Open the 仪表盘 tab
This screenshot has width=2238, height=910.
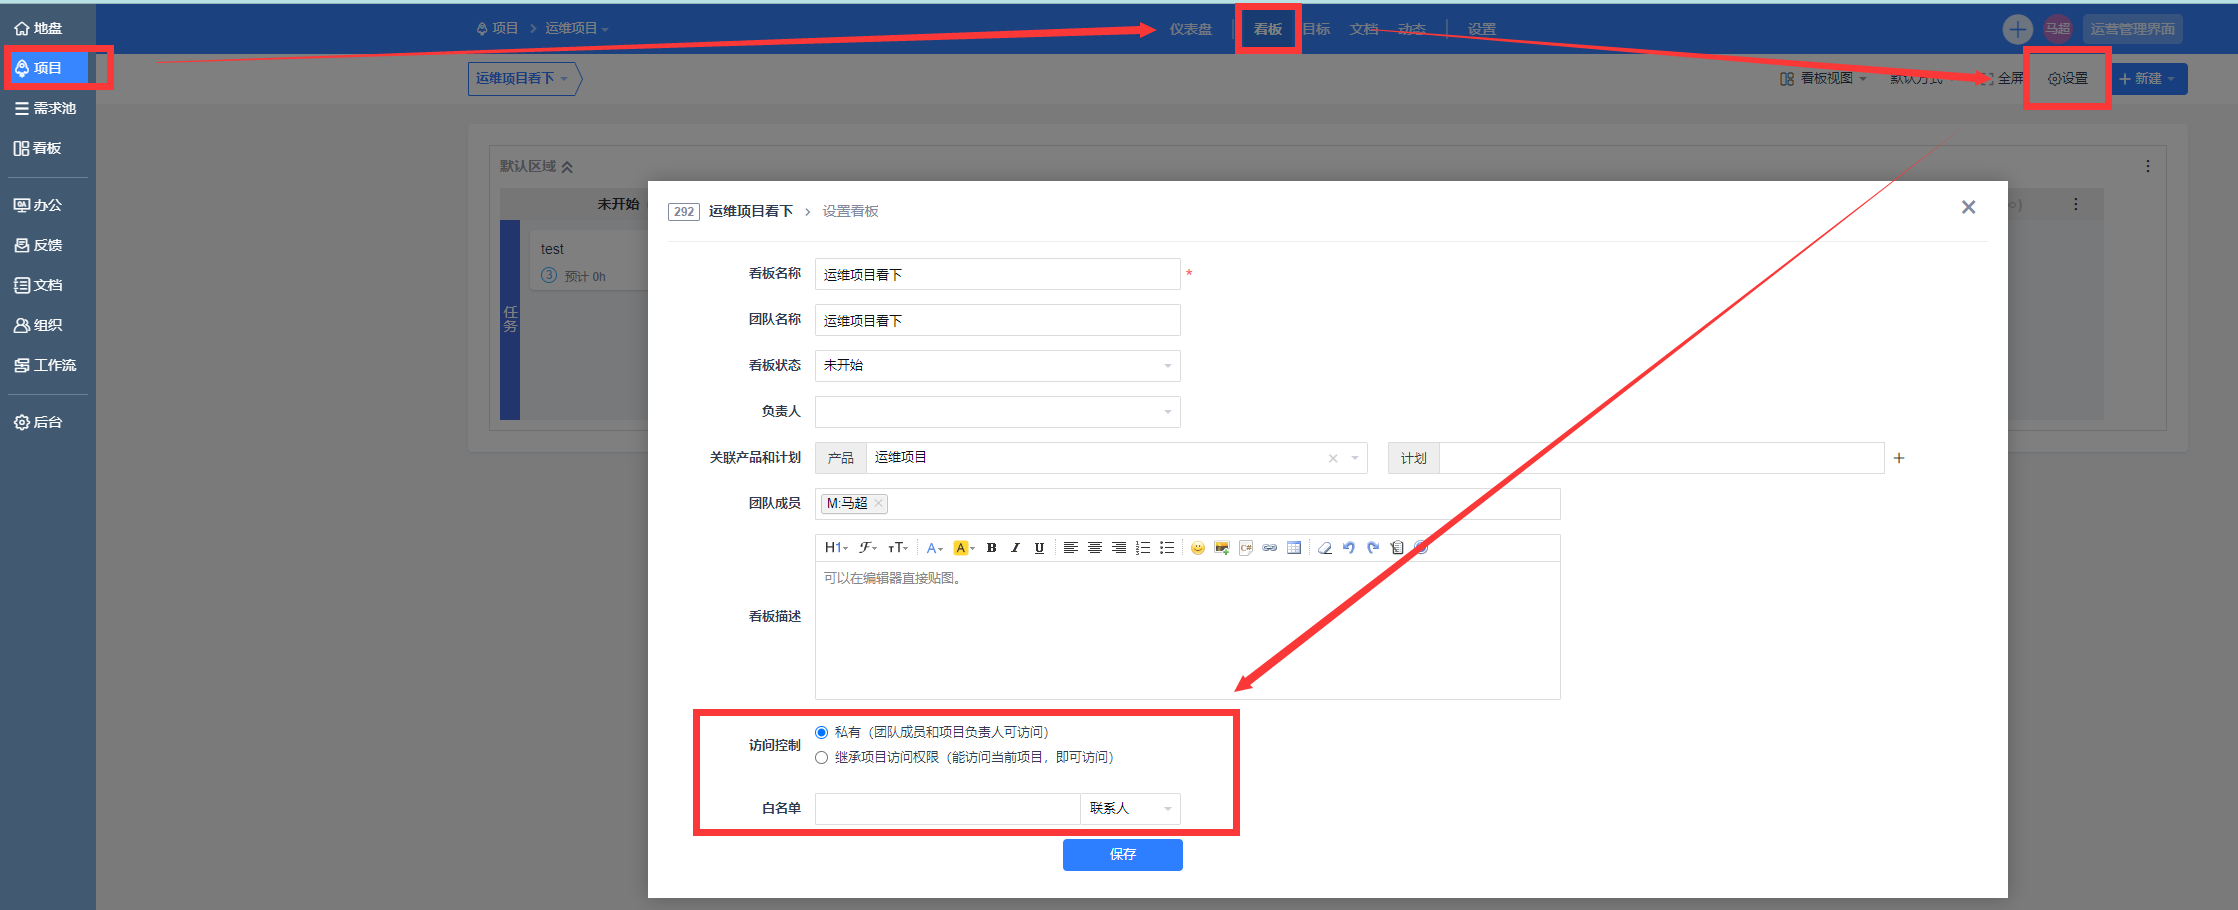[x=1190, y=29]
